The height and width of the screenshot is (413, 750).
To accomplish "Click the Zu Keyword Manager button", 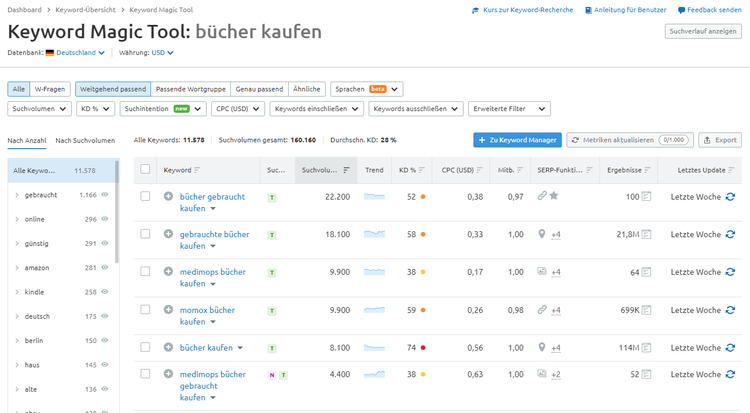I will tap(518, 140).
